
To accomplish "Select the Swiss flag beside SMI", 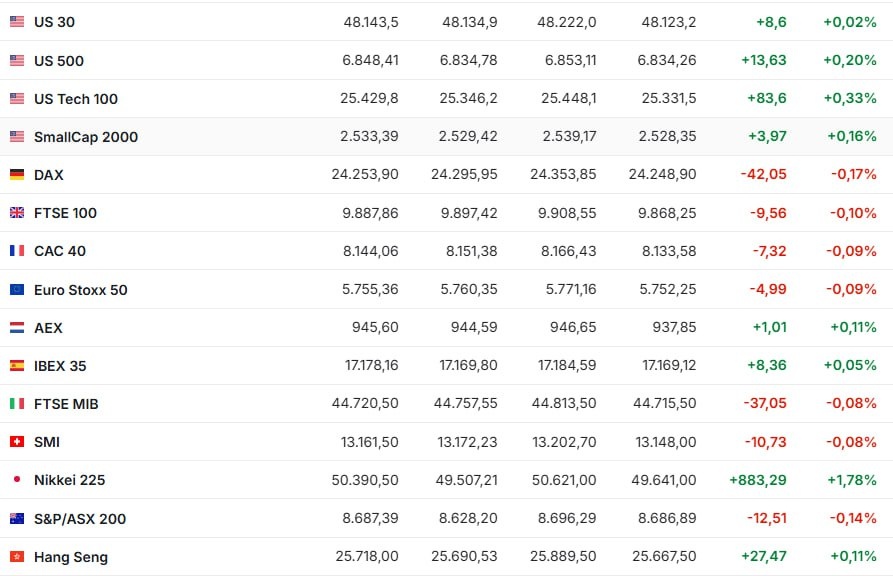I will click(17, 442).
